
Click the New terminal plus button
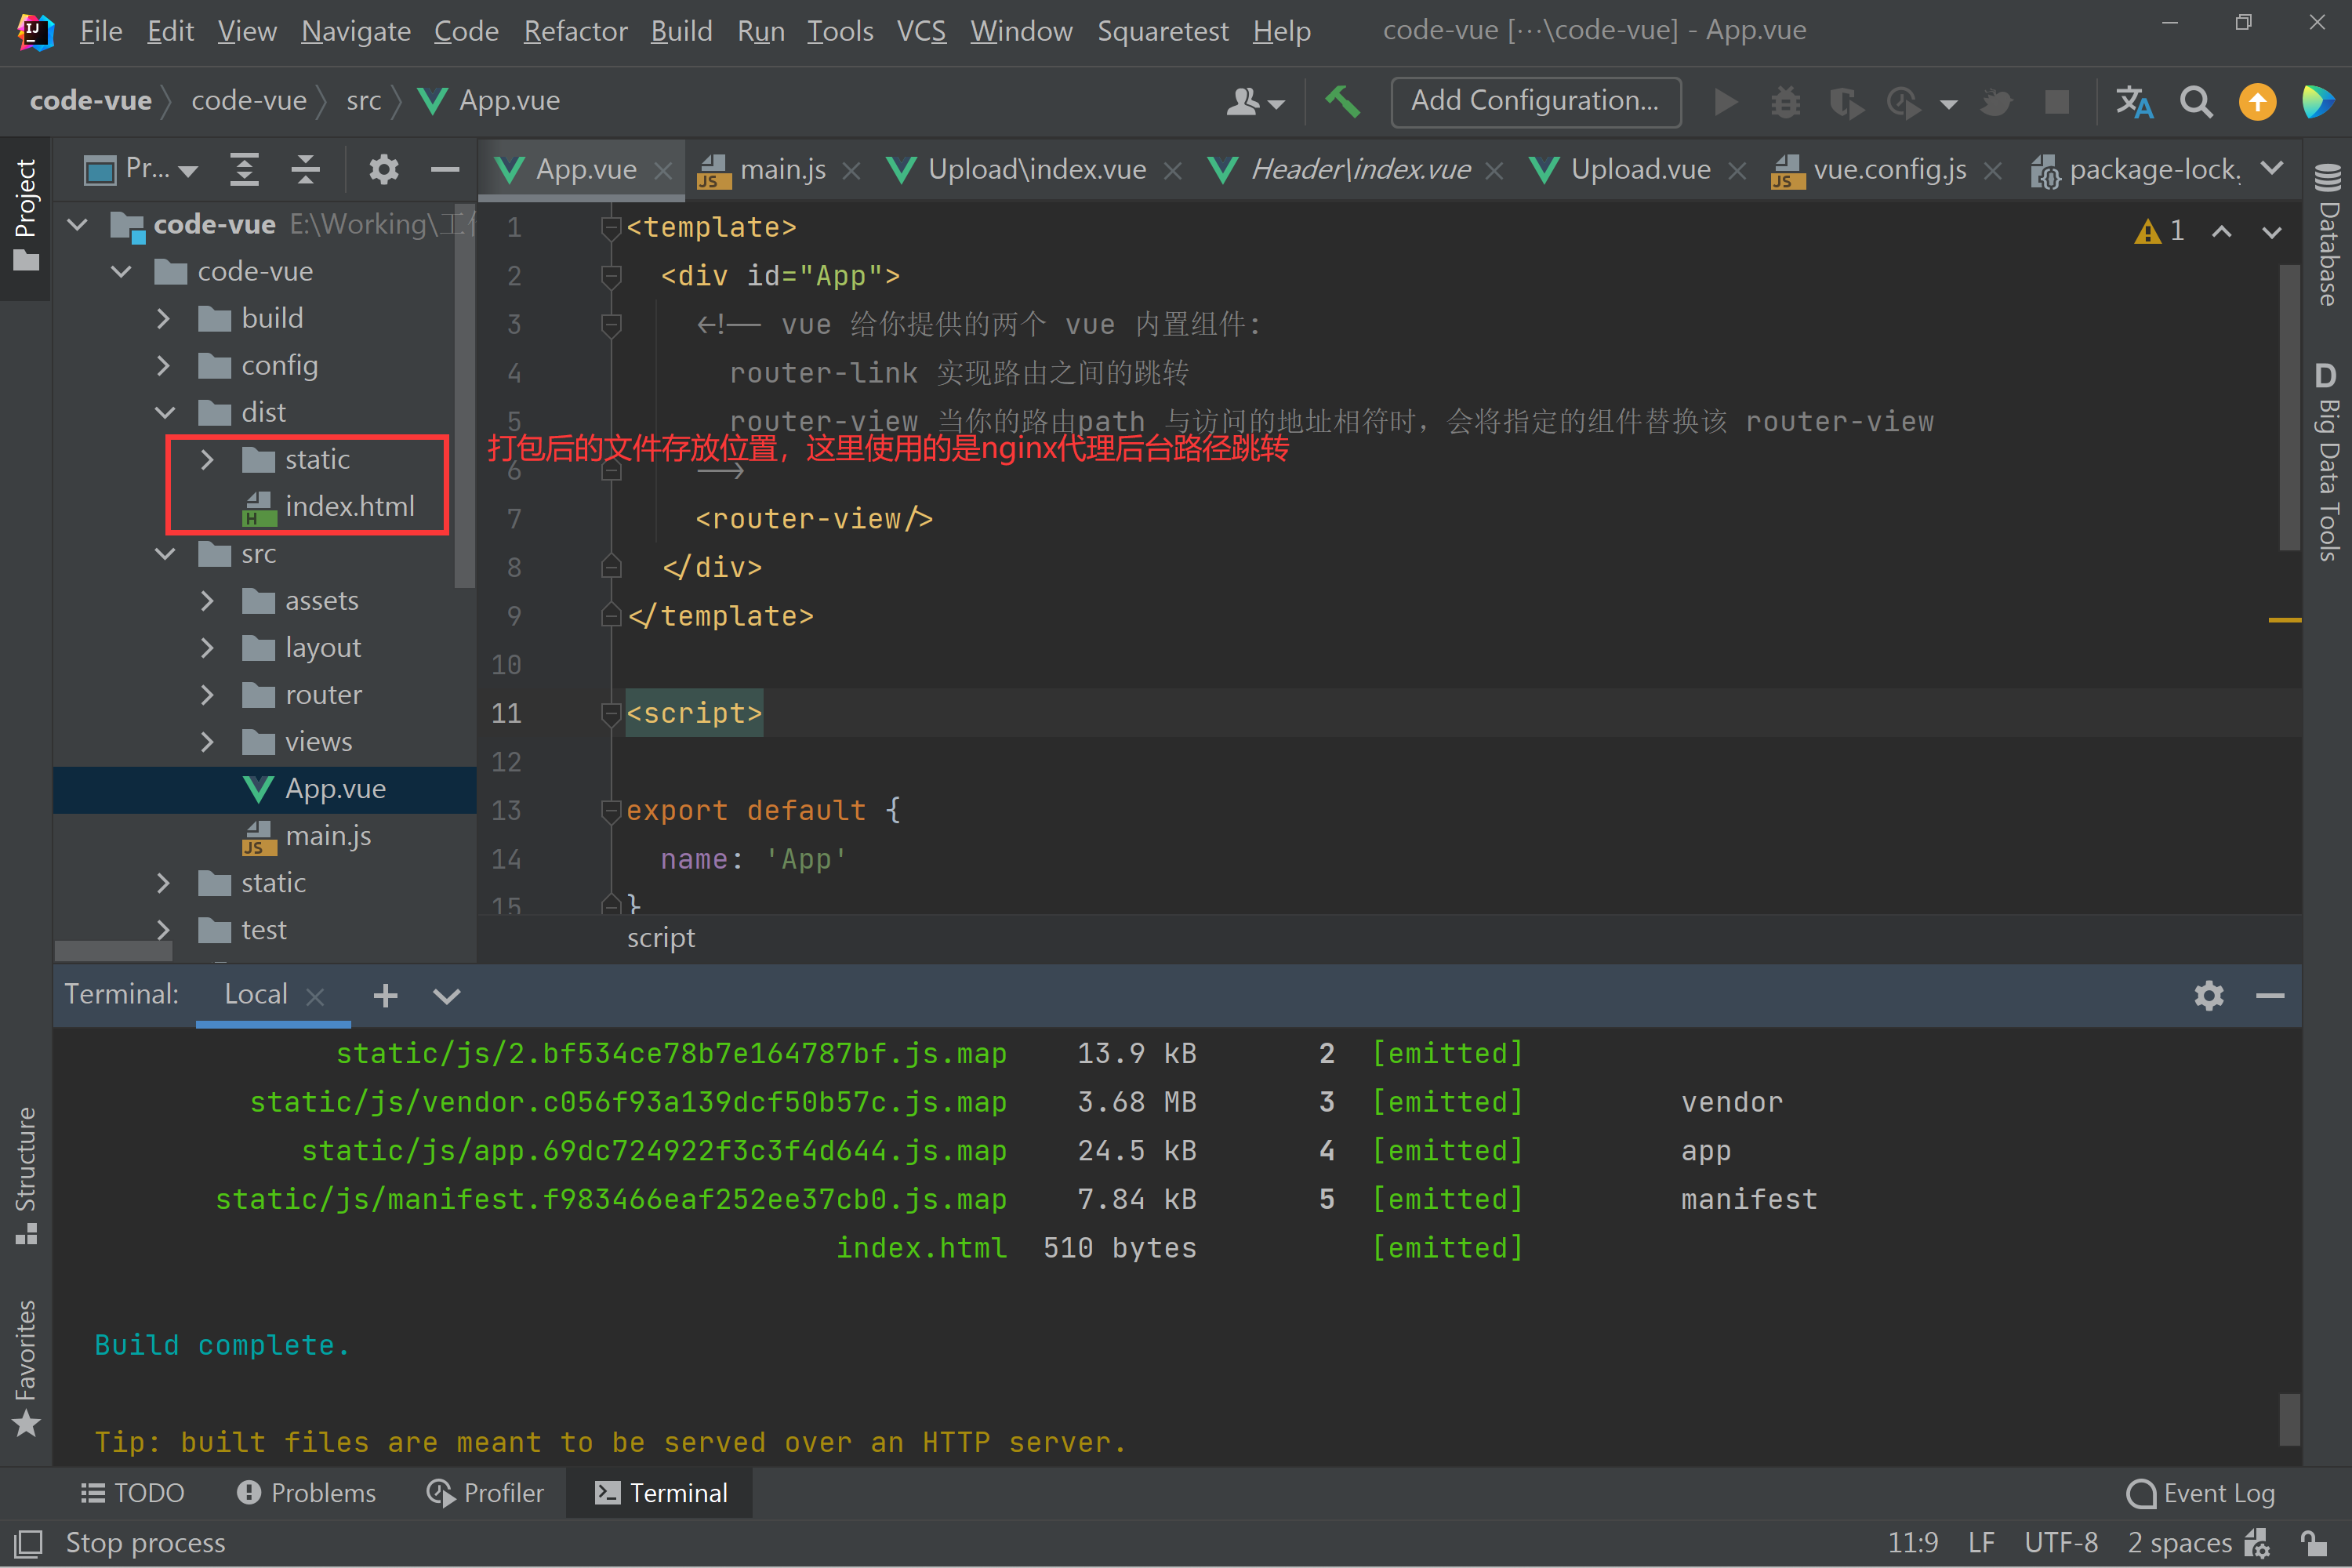click(x=385, y=994)
